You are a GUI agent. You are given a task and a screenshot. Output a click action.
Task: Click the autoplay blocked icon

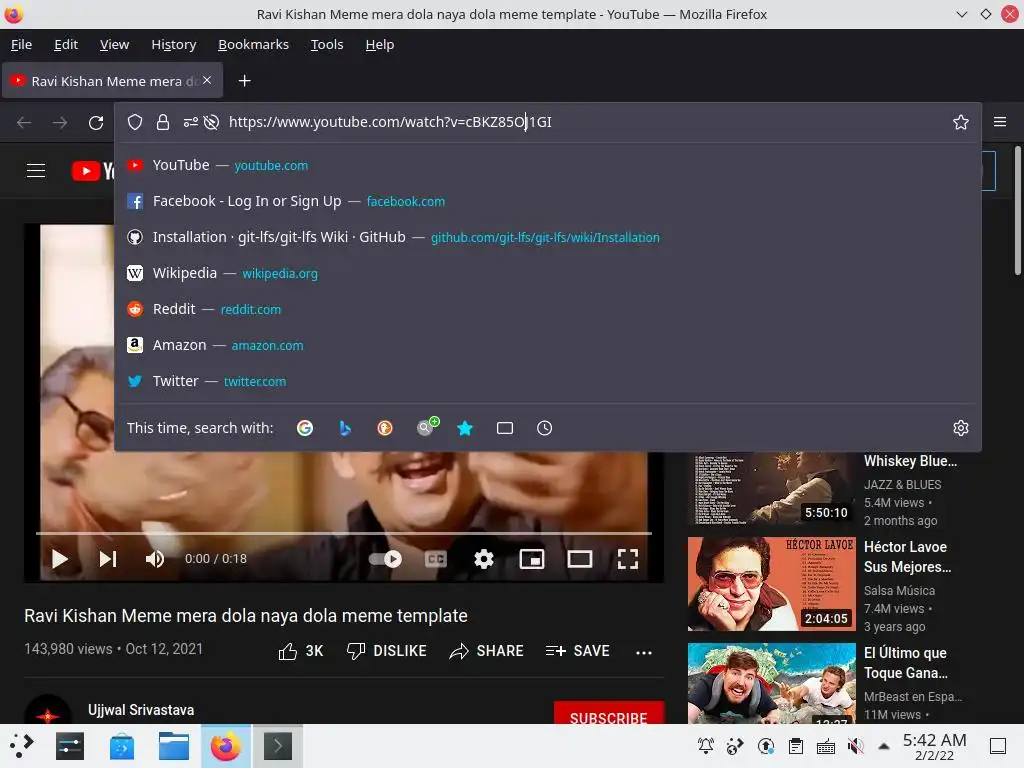pos(211,122)
